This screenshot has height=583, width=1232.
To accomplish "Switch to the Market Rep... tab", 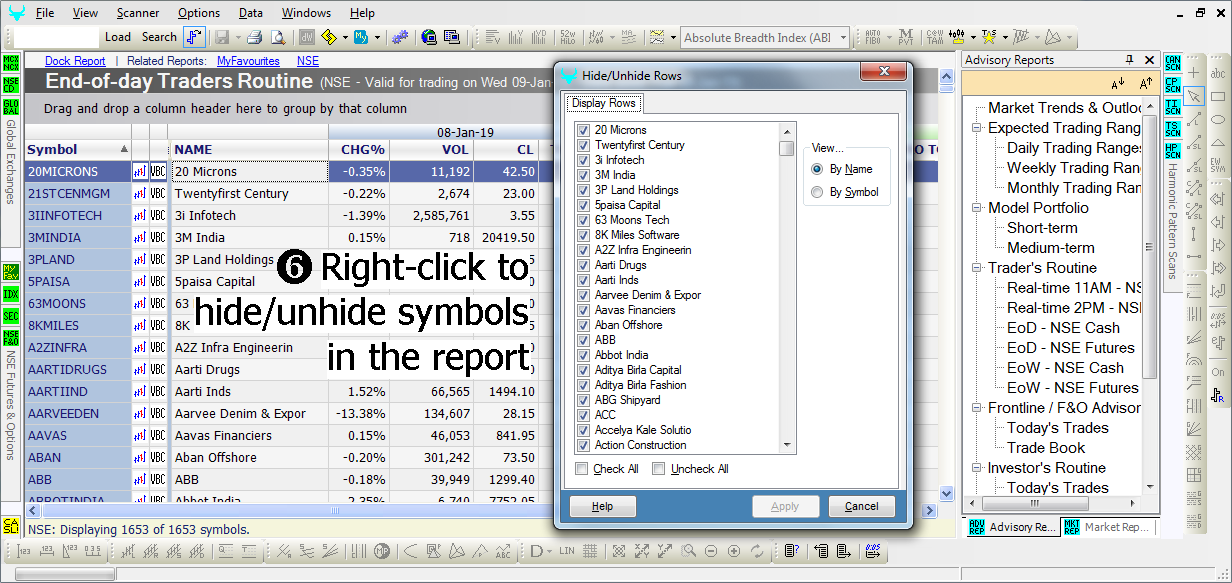I will [x=1107, y=527].
